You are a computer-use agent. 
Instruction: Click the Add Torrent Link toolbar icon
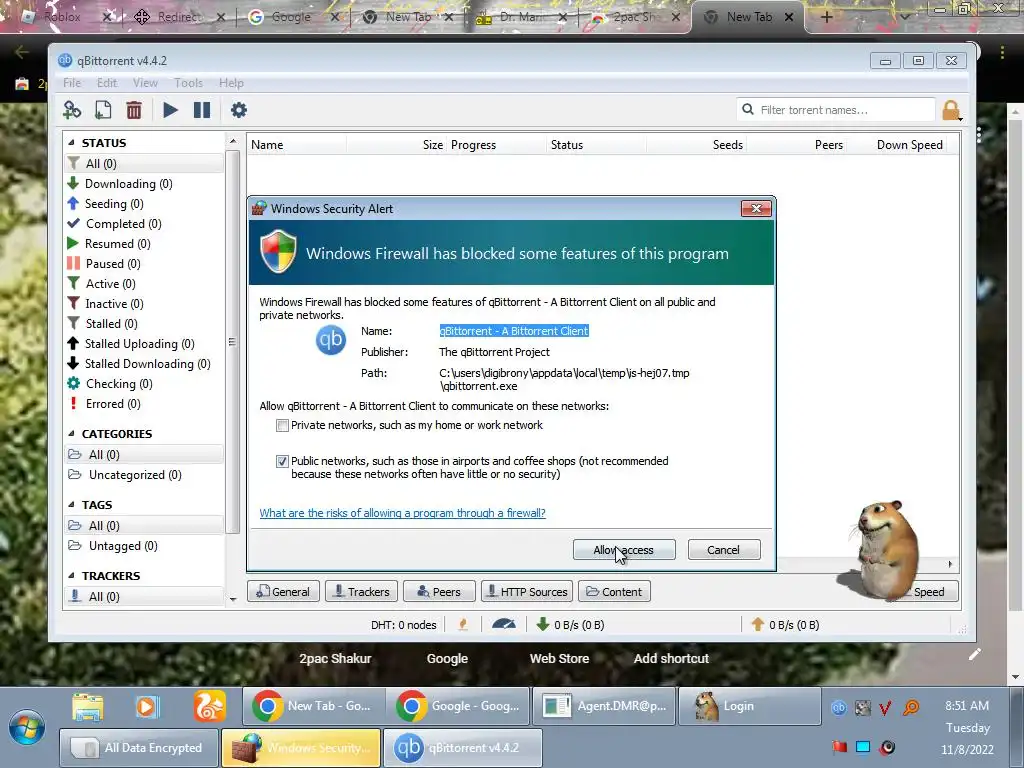(72, 110)
